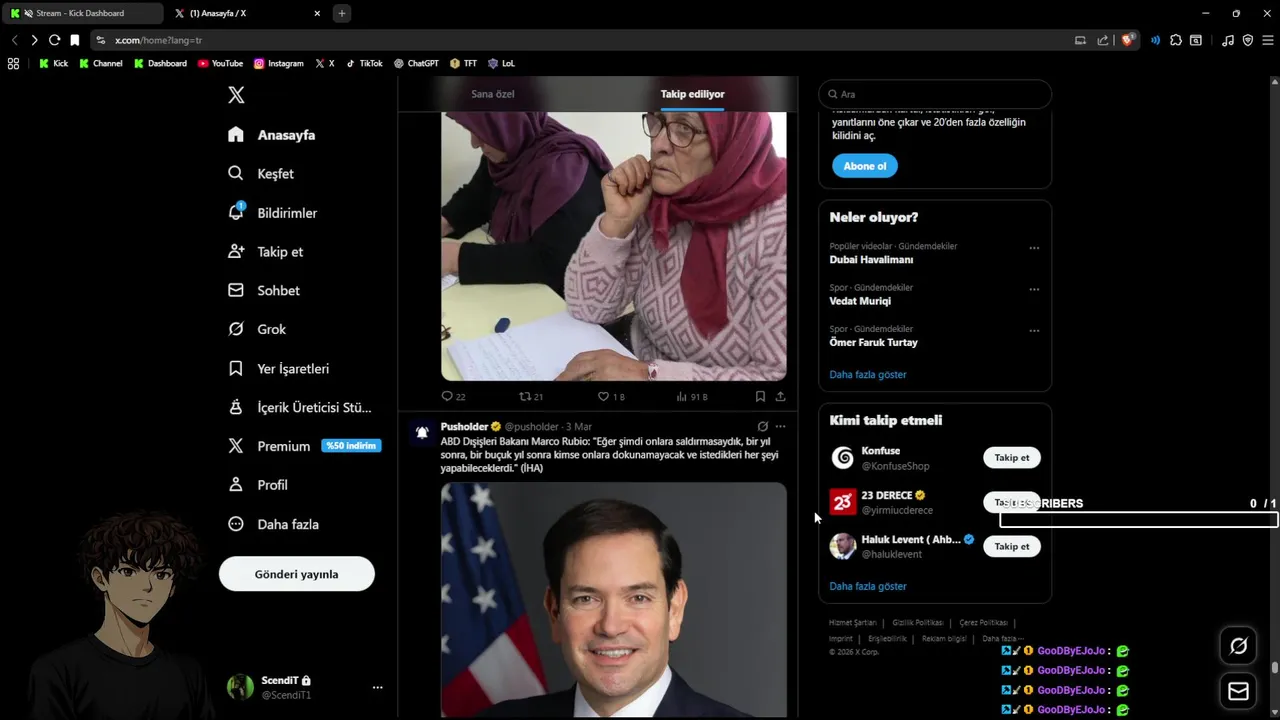Viewport: 1280px width, 720px height.
Task: Like the headscarf photo post
Action: pos(603,397)
